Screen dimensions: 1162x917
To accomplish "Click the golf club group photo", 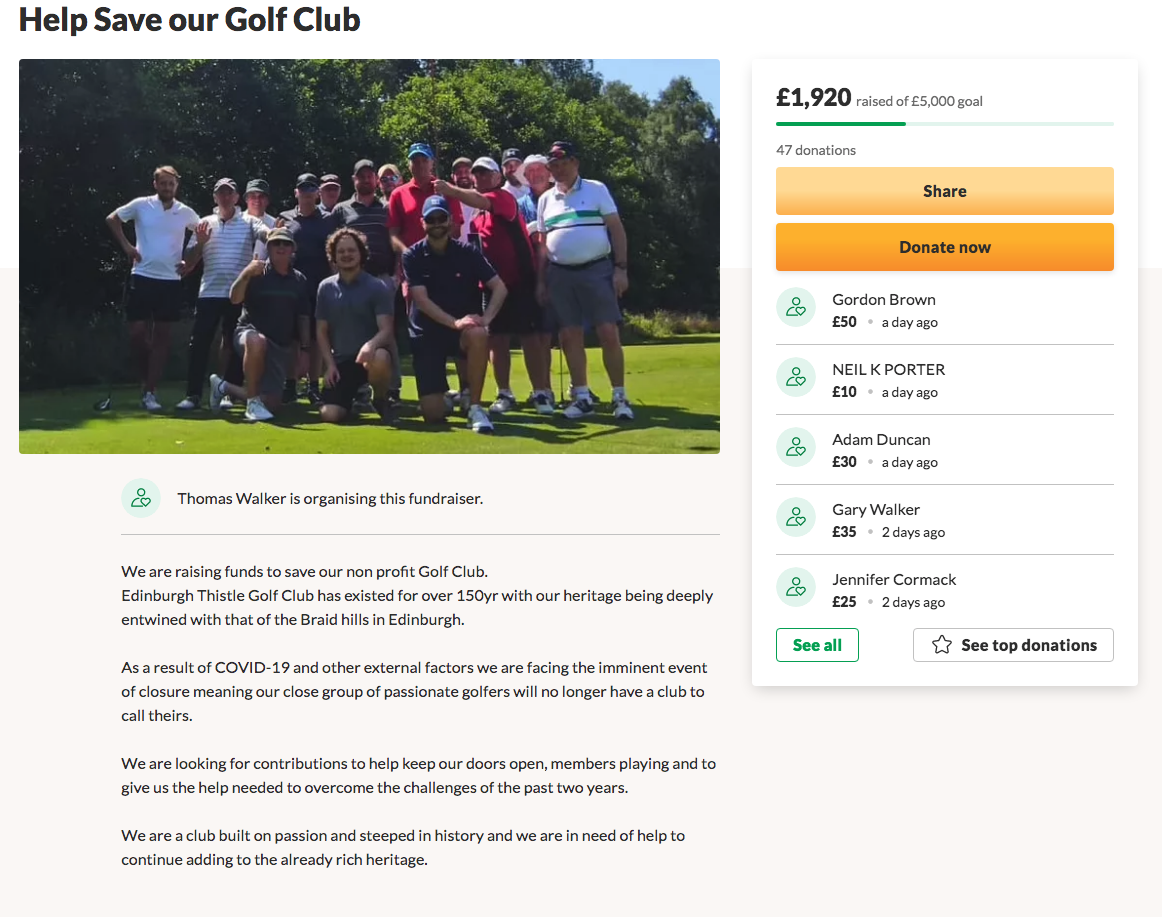I will pyautogui.click(x=369, y=255).
